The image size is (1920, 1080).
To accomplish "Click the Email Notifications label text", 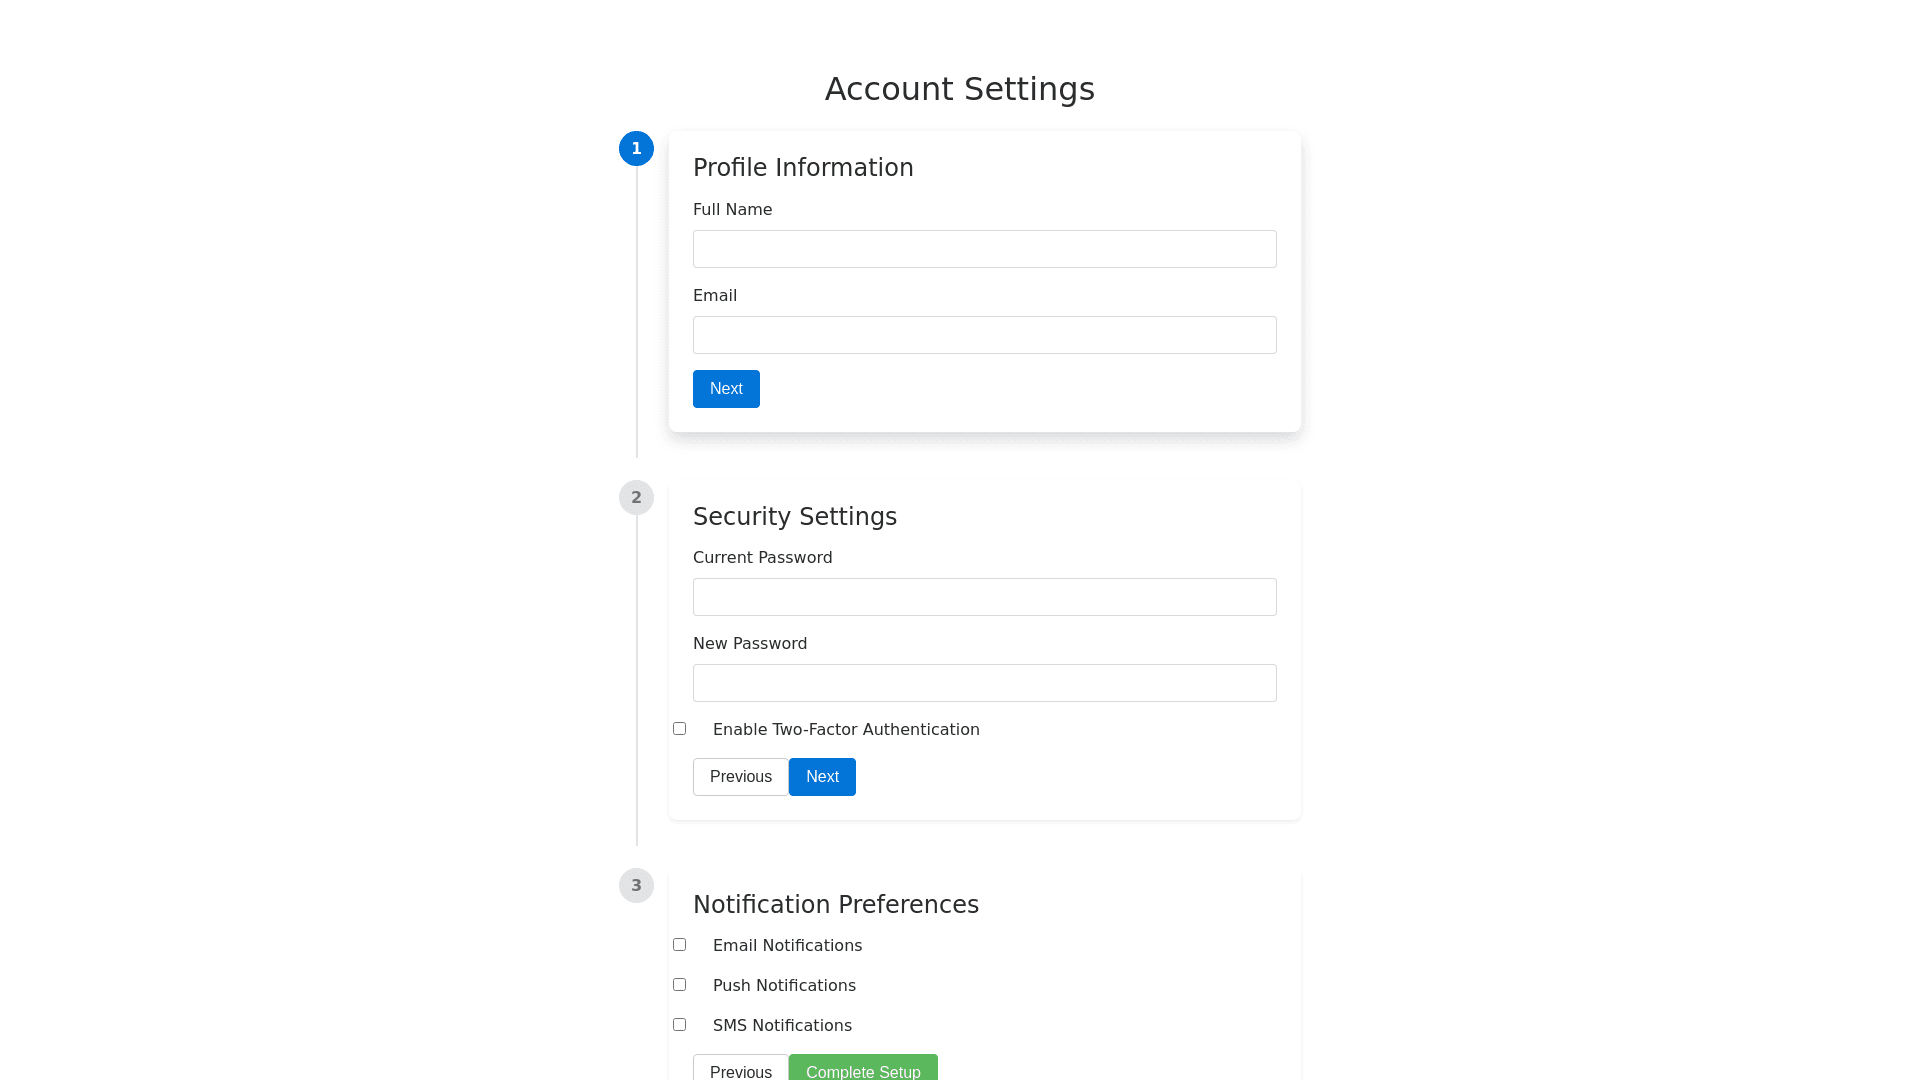I will 787,946.
